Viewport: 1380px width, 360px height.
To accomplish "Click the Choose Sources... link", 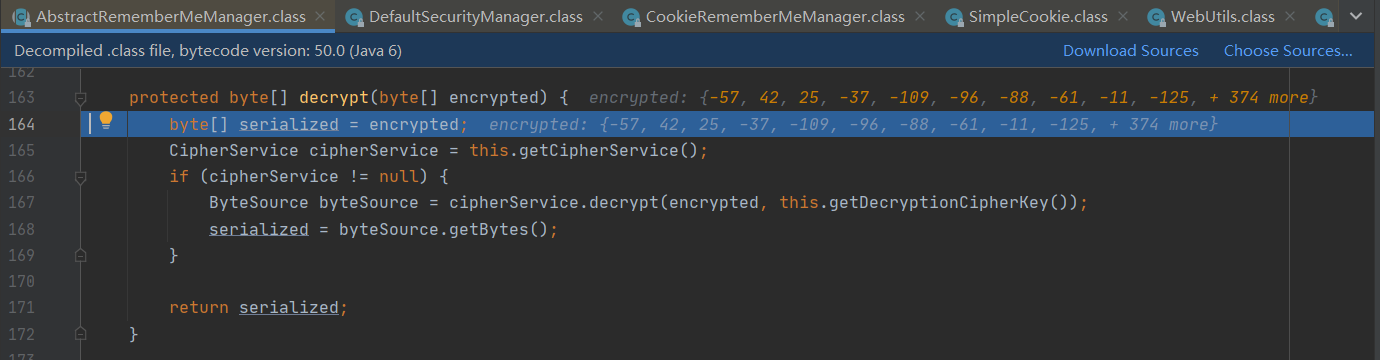I will tap(1288, 51).
